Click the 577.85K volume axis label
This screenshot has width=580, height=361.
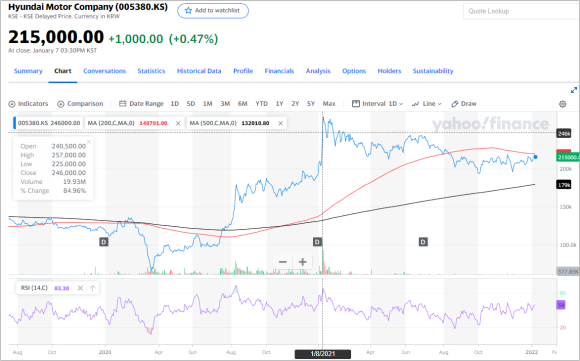click(568, 271)
